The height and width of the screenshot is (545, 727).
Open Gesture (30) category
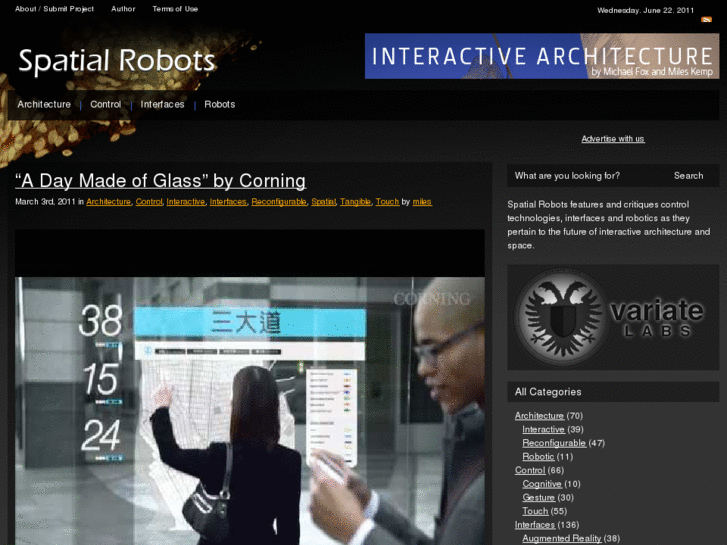tap(539, 498)
